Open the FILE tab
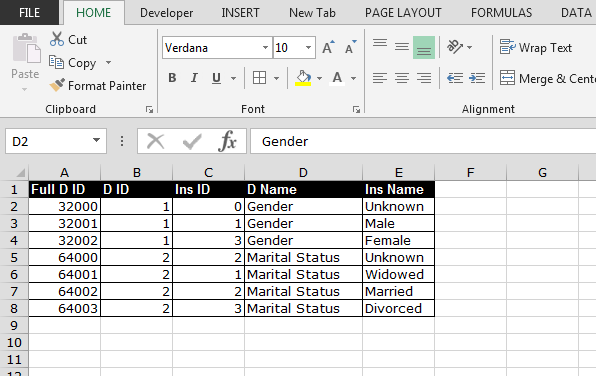The height and width of the screenshot is (376, 596). click(x=29, y=13)
